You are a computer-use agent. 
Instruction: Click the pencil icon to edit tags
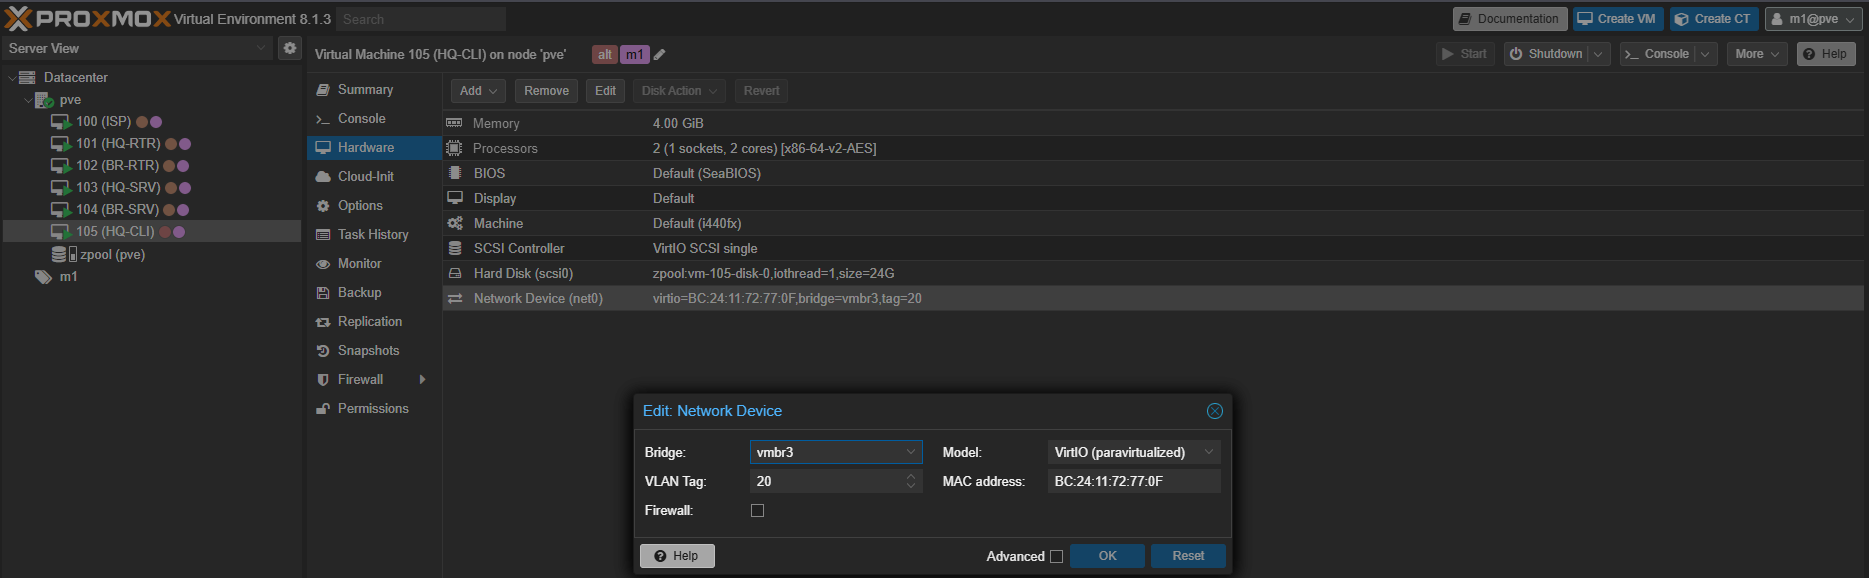click(660, 55)
